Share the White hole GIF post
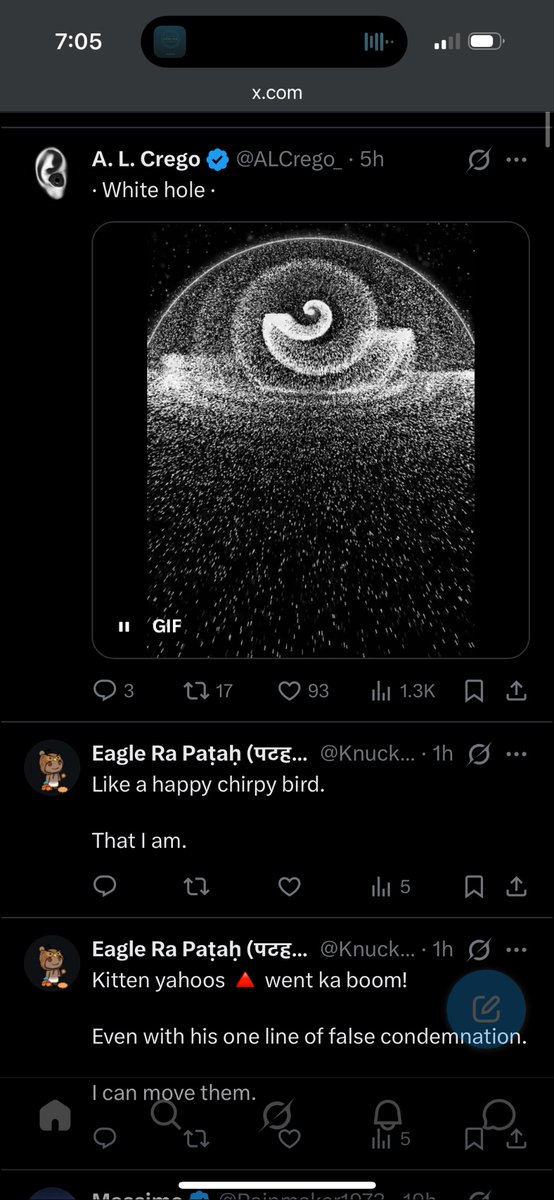Viewport: 554px width, 1200px height. (516, 691)
